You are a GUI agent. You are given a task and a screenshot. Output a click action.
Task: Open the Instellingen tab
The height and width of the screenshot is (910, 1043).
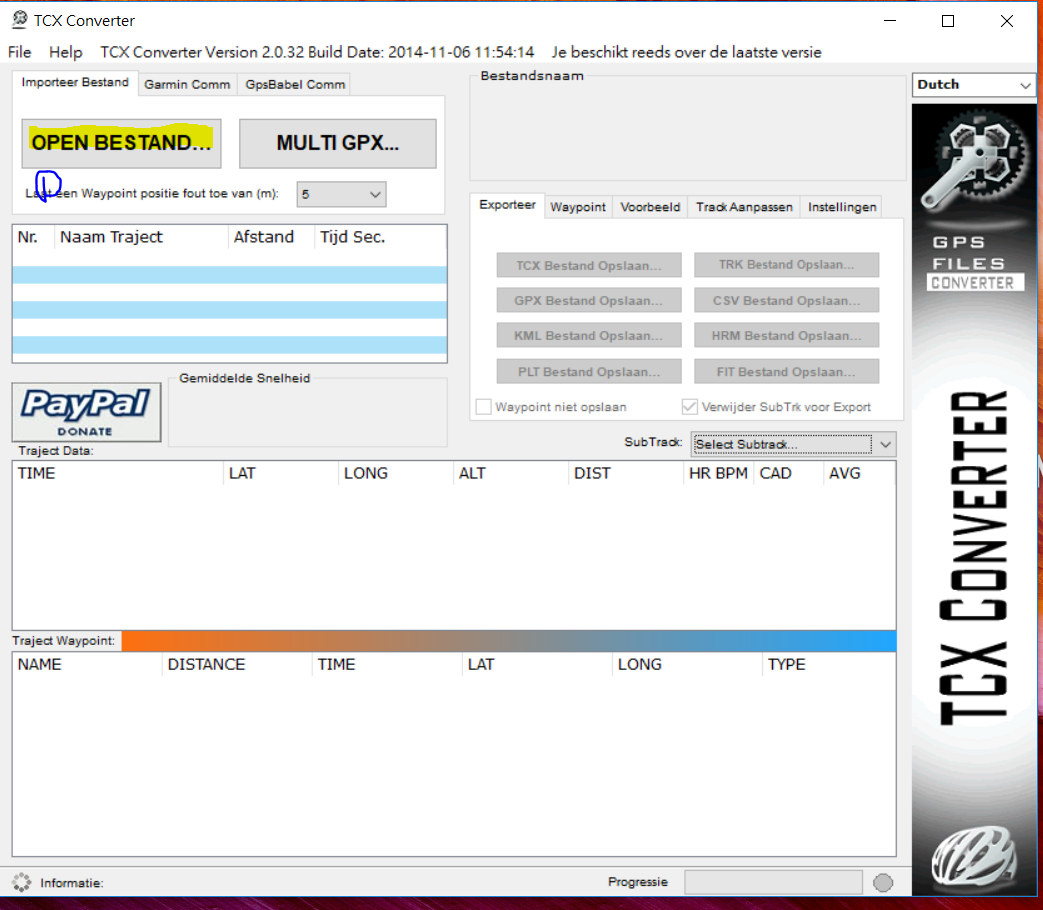point(841,207)
